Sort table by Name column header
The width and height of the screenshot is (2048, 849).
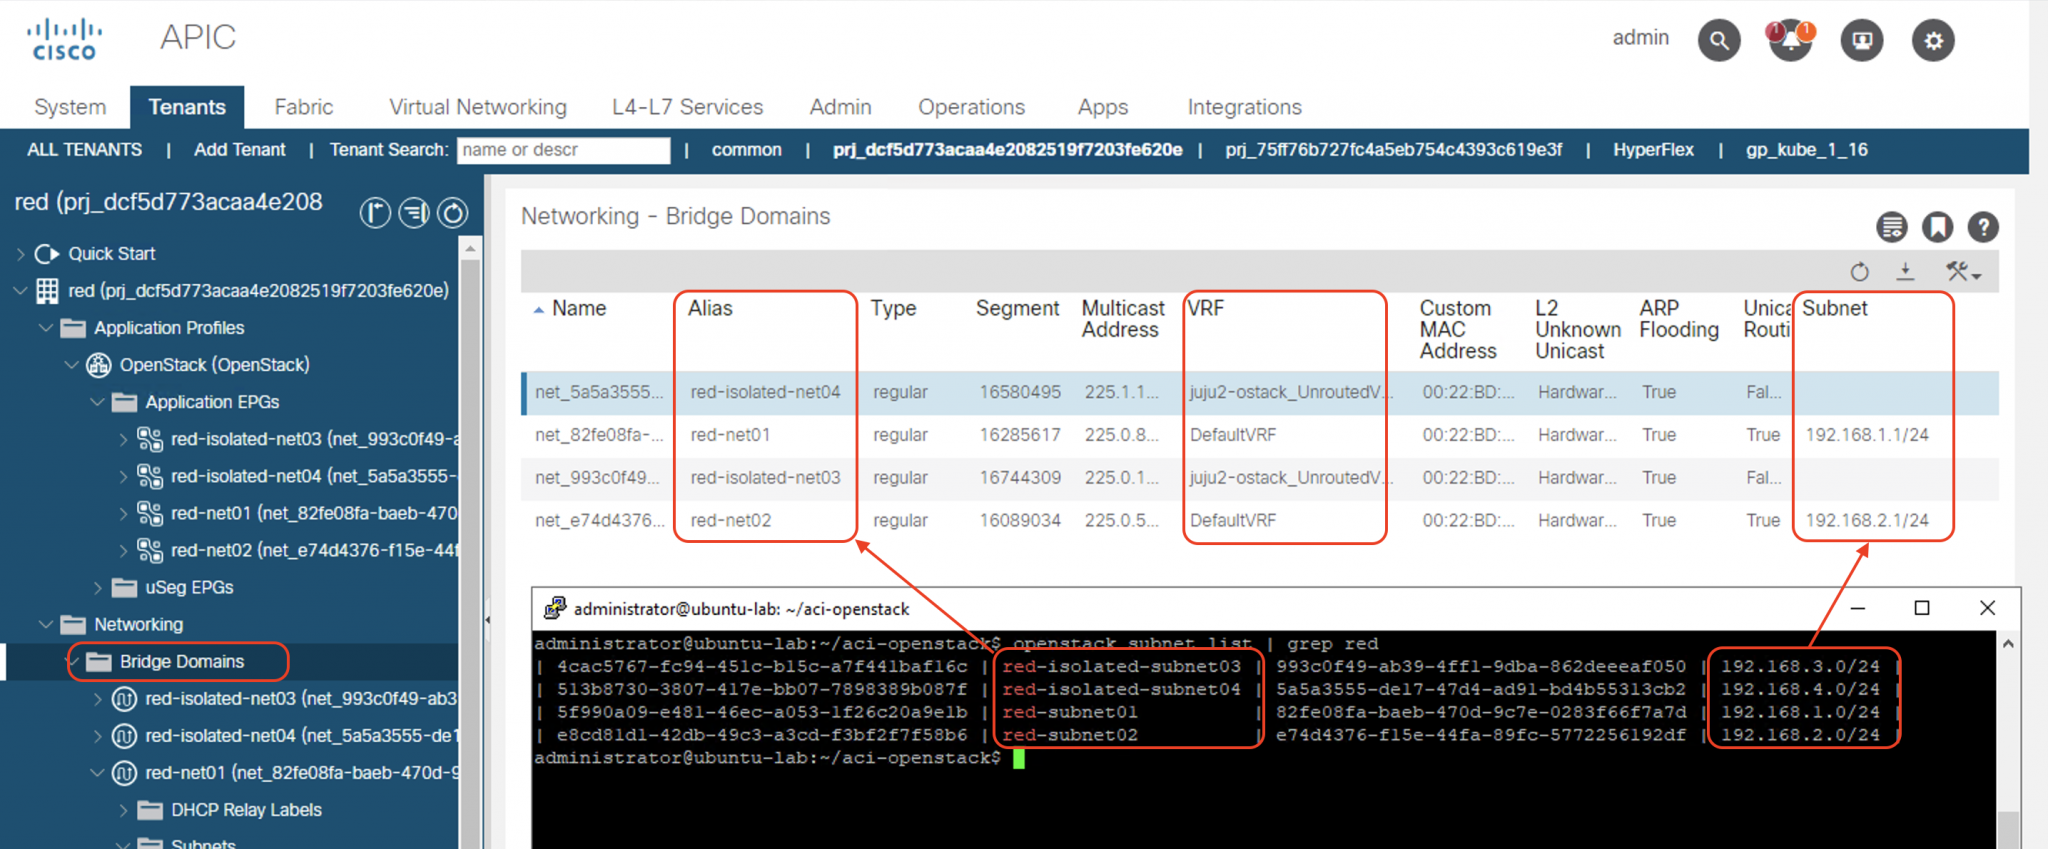[x=579, y=308]
